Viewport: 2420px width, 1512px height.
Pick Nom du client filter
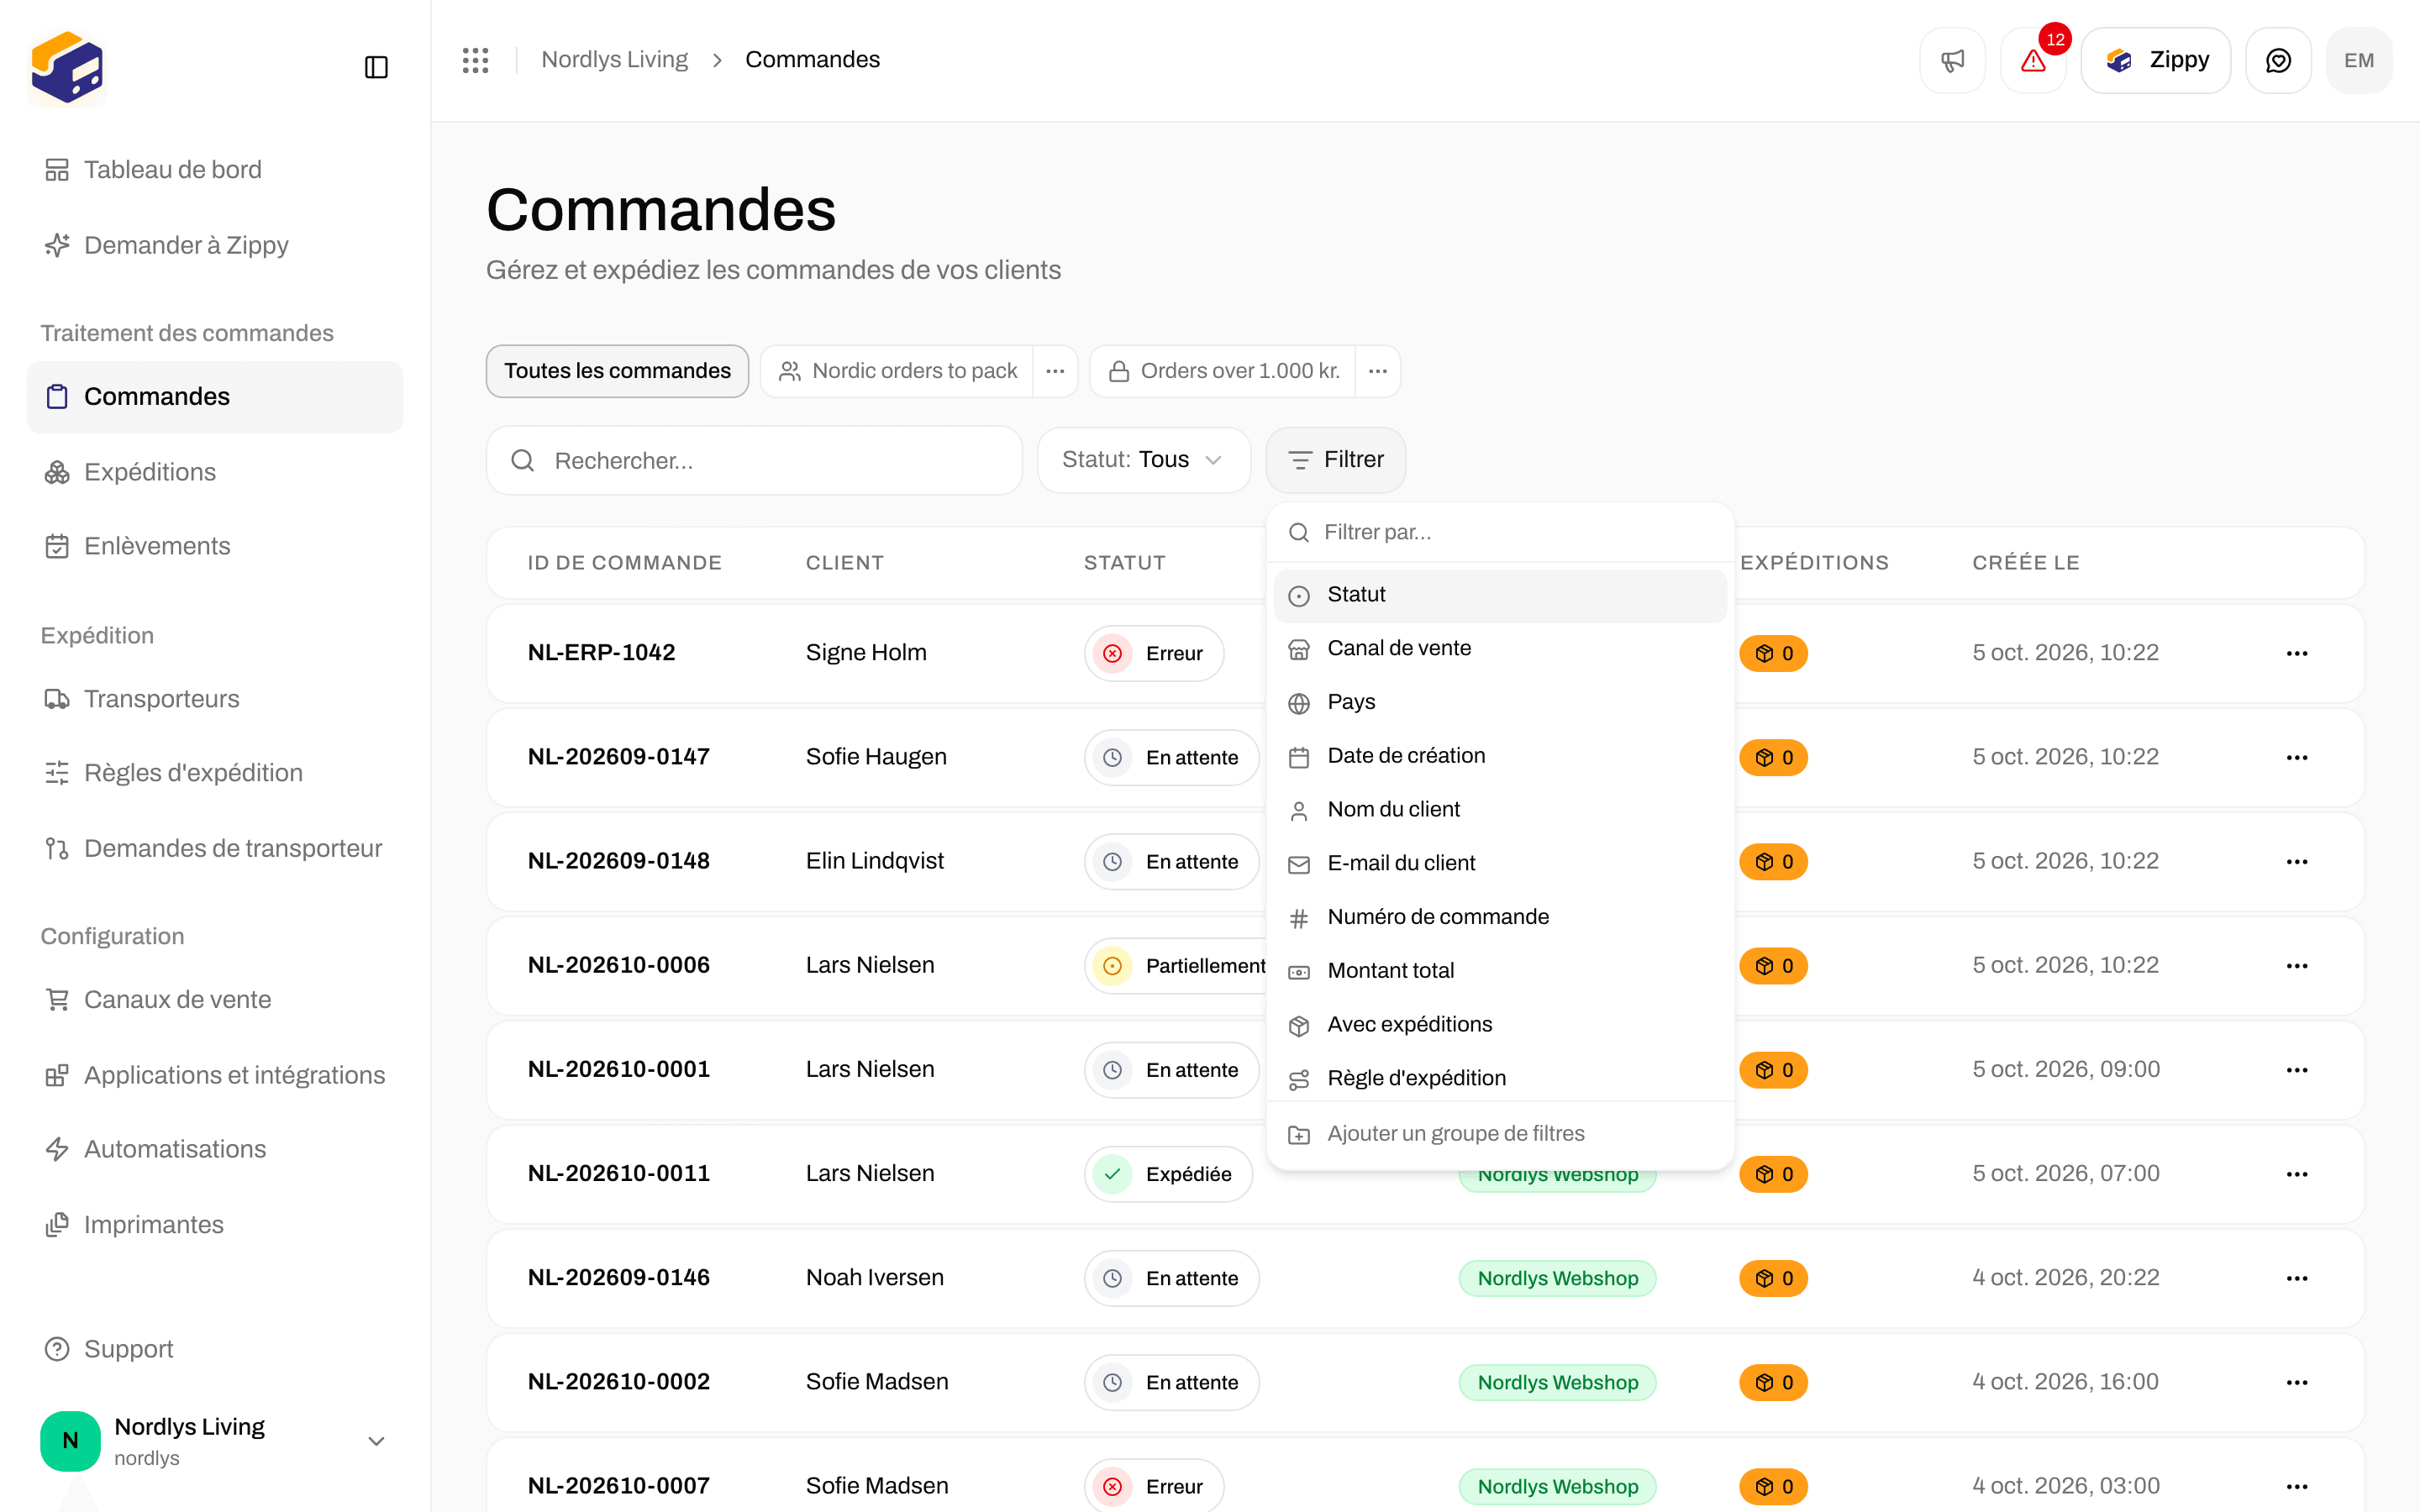[x=1500, y=810]
